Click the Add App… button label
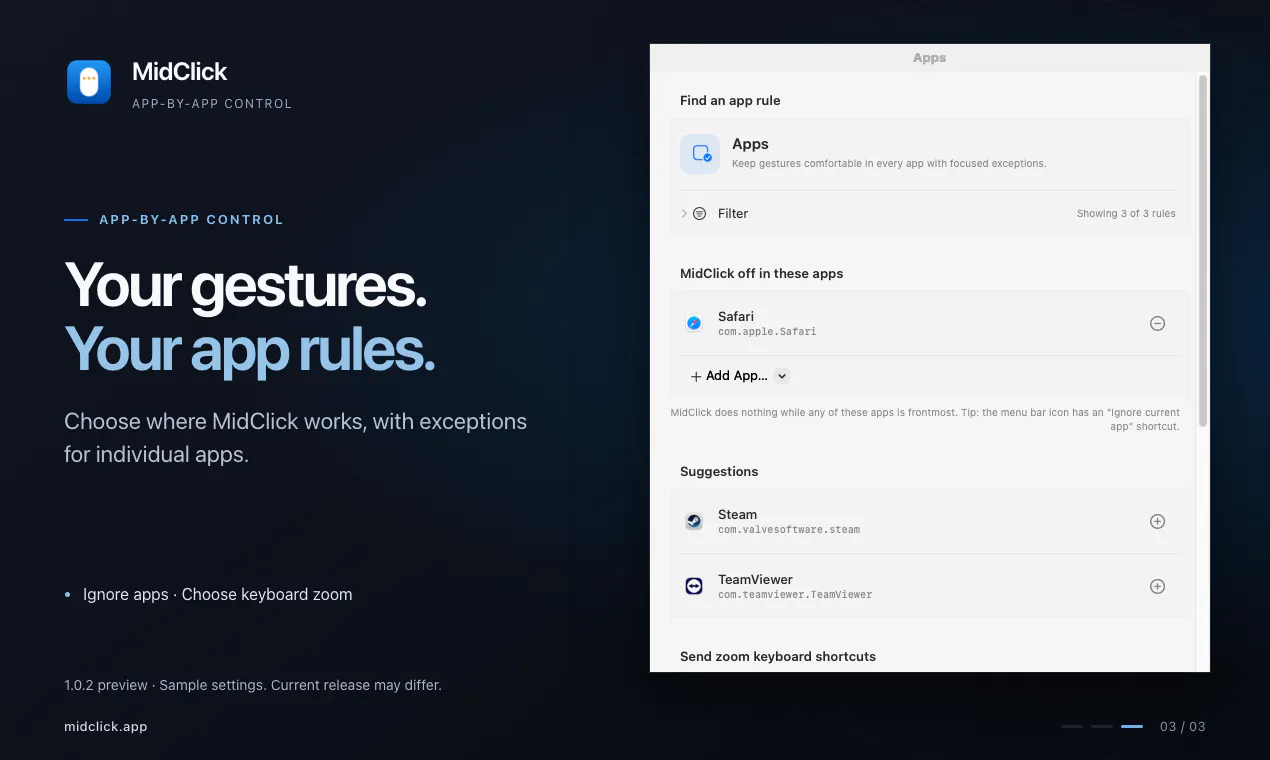This screenshot has width=1270, height=760. tap(737, 376)
